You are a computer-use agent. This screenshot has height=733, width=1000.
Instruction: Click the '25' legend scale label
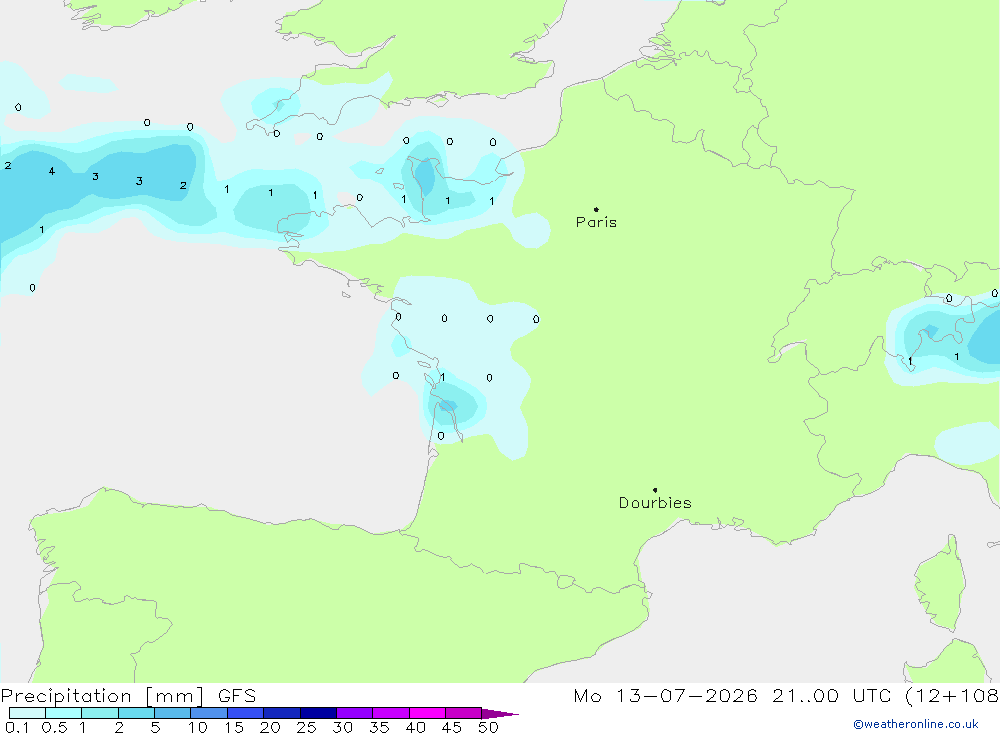[306, 727]
